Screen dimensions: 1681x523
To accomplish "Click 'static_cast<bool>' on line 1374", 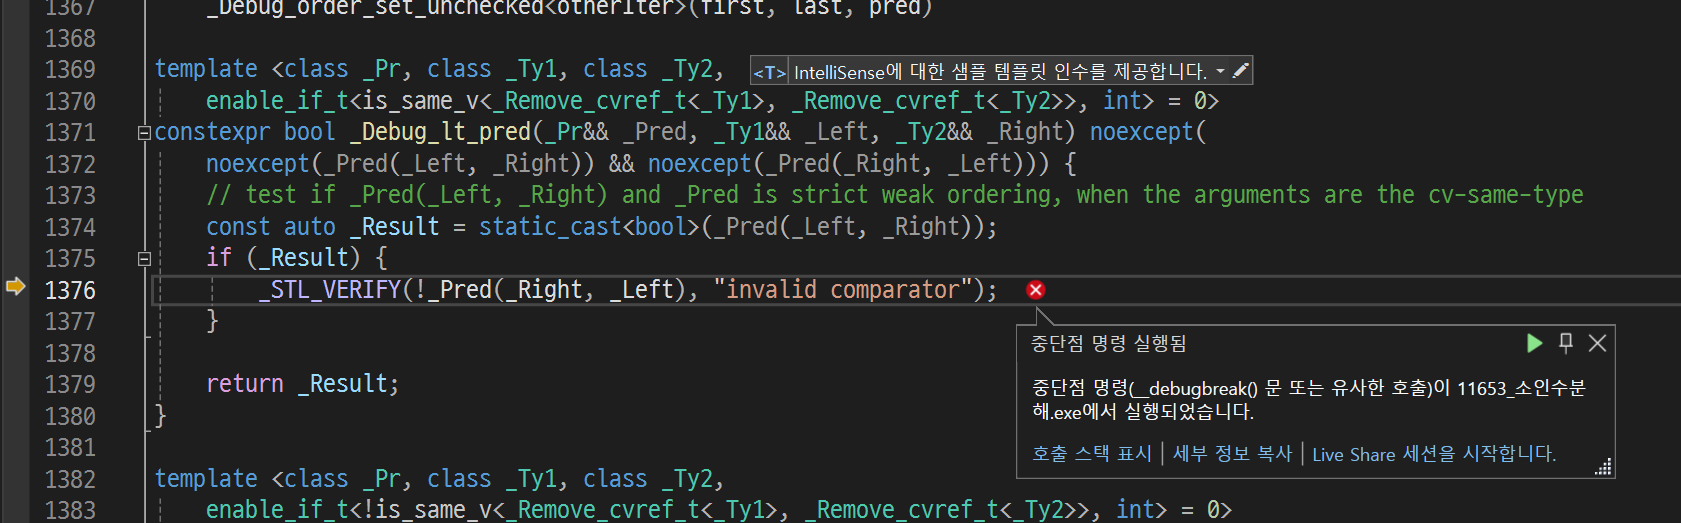I will 588,227.
